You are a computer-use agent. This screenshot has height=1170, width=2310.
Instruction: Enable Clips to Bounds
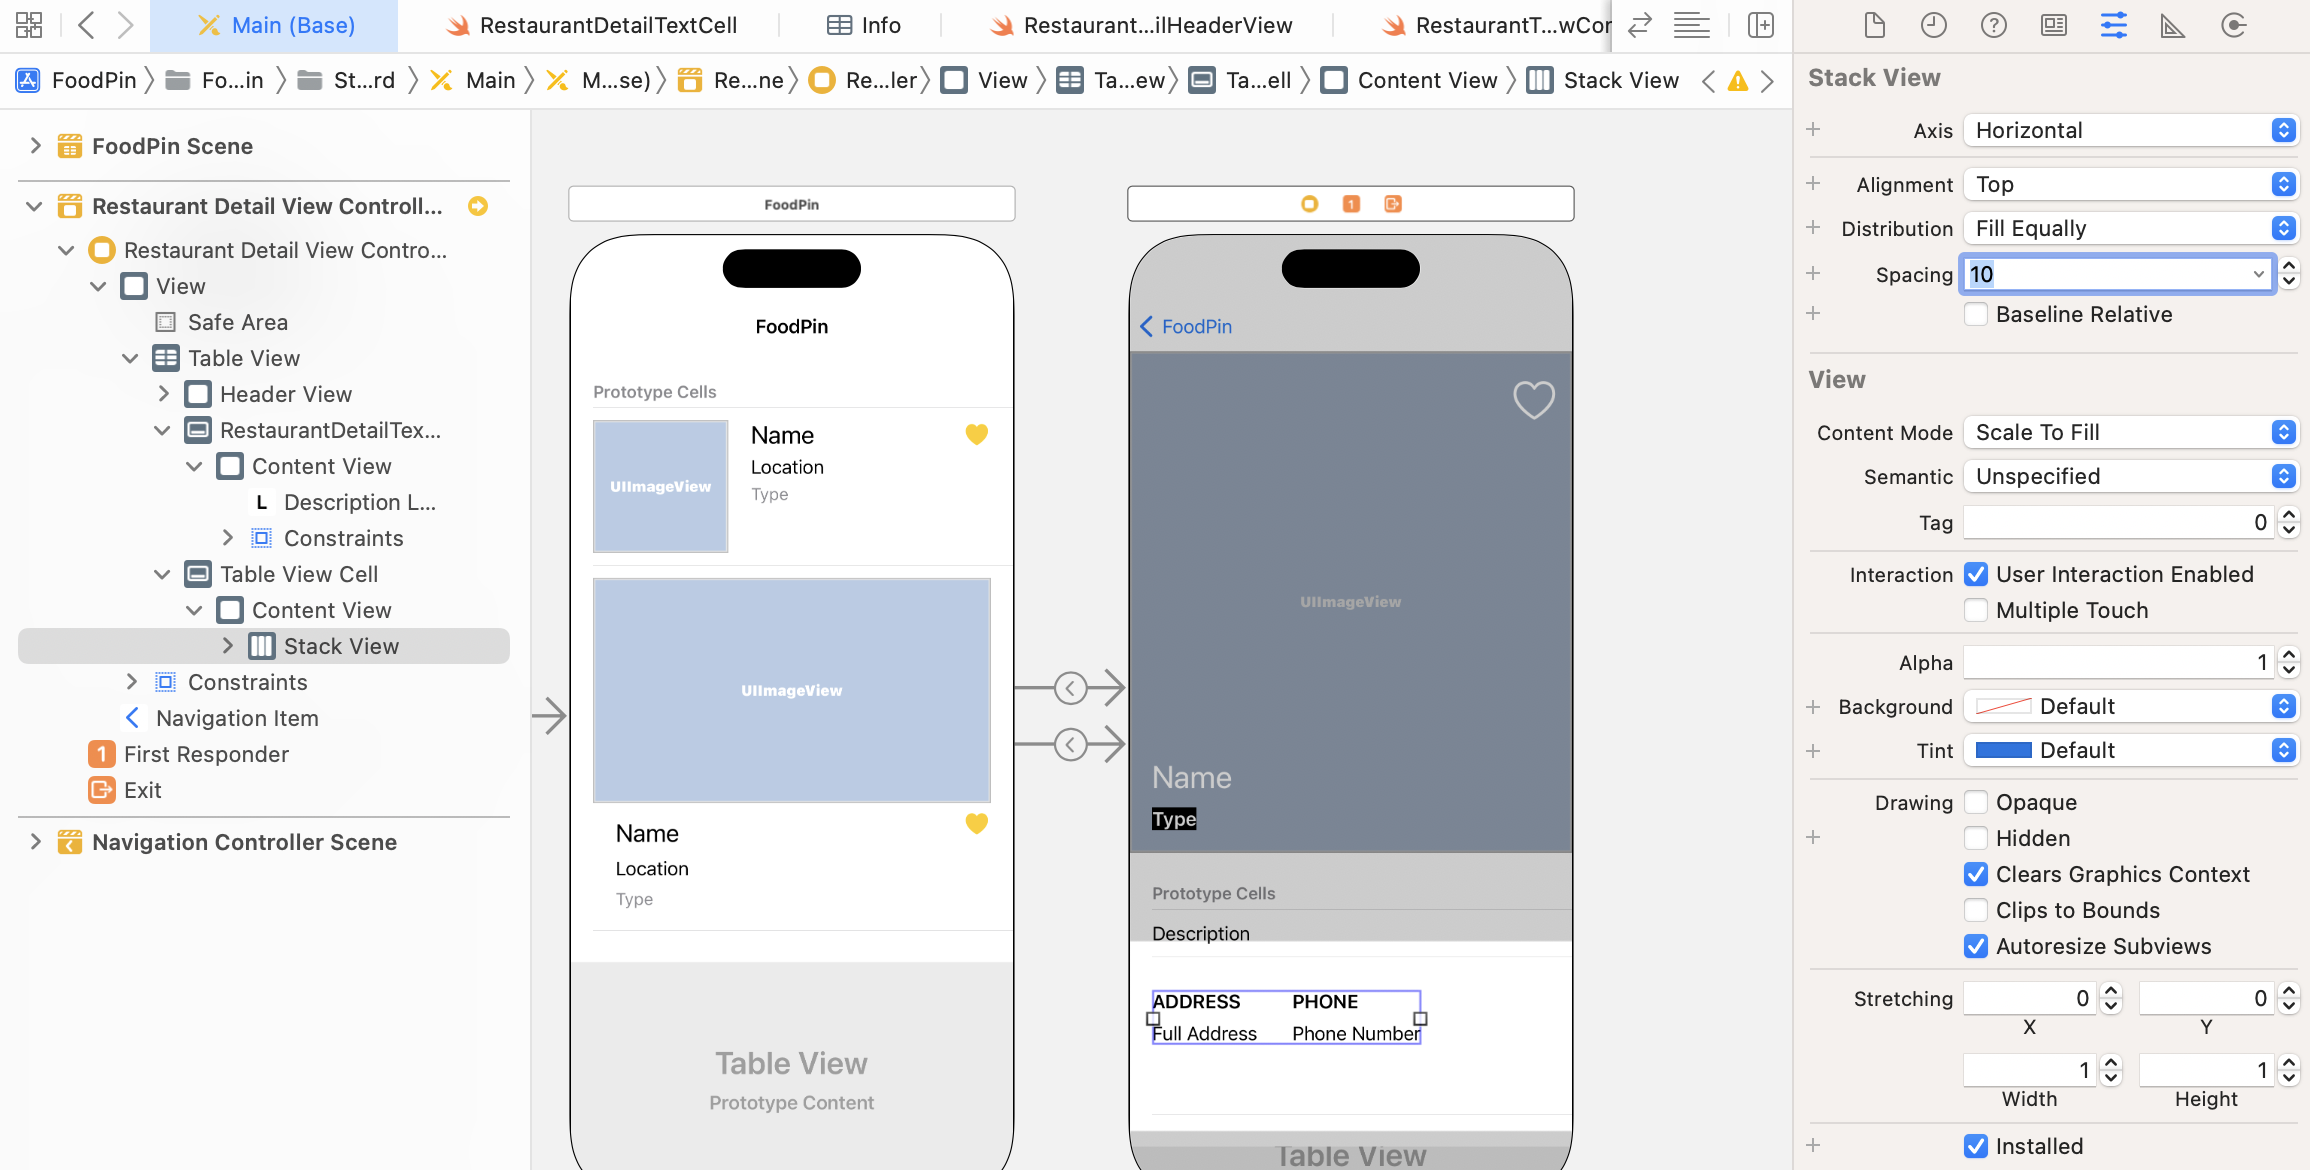point(1976,910)
